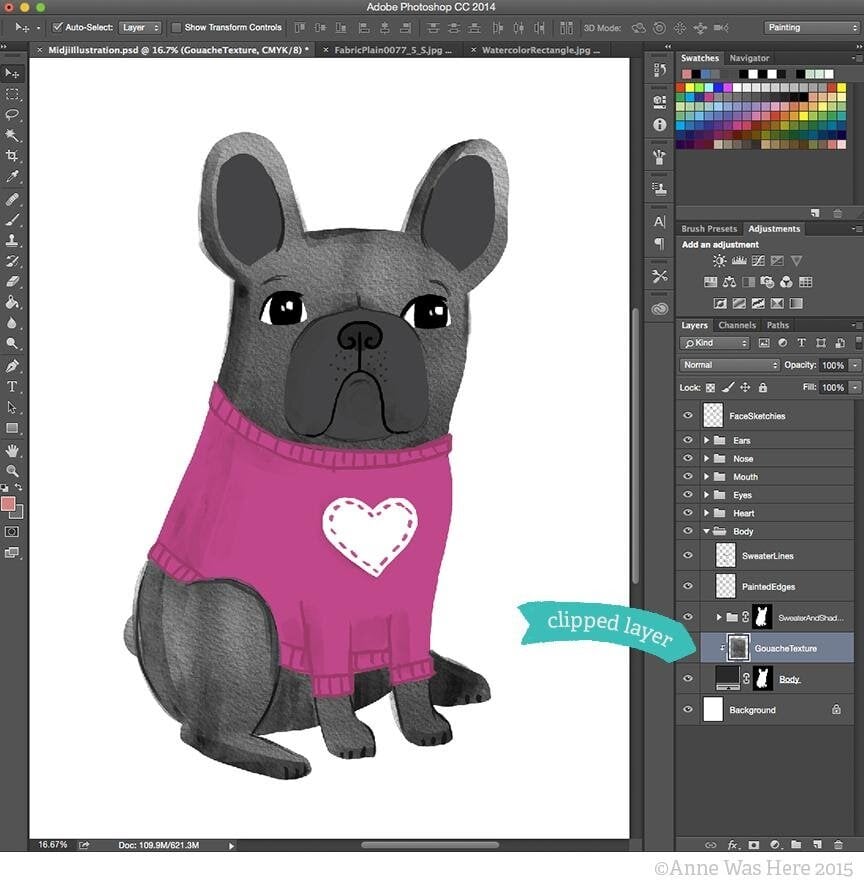Open the Painting workspace switcher
The height and width of the screenshot is (885, 864).
[x=811, y=28]
